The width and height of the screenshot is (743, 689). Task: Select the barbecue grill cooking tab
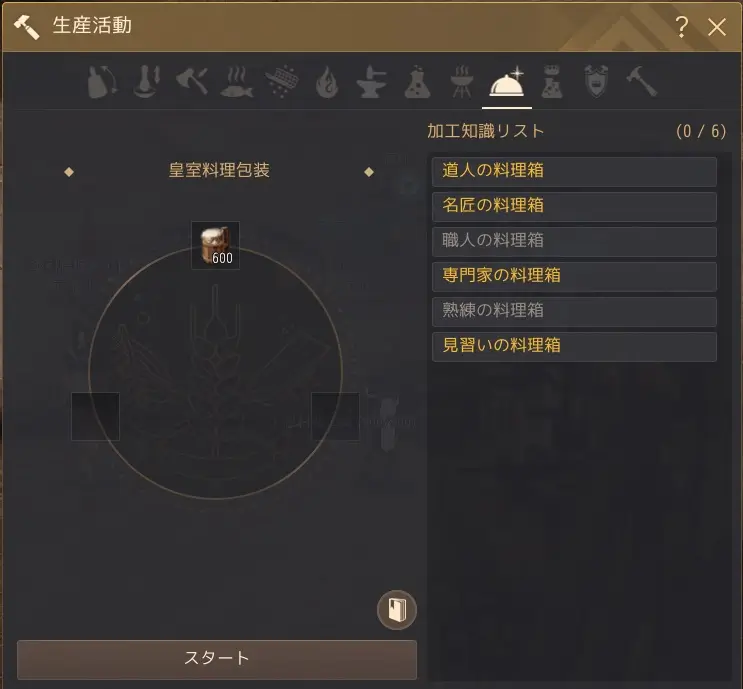click(x=462, y=82)
